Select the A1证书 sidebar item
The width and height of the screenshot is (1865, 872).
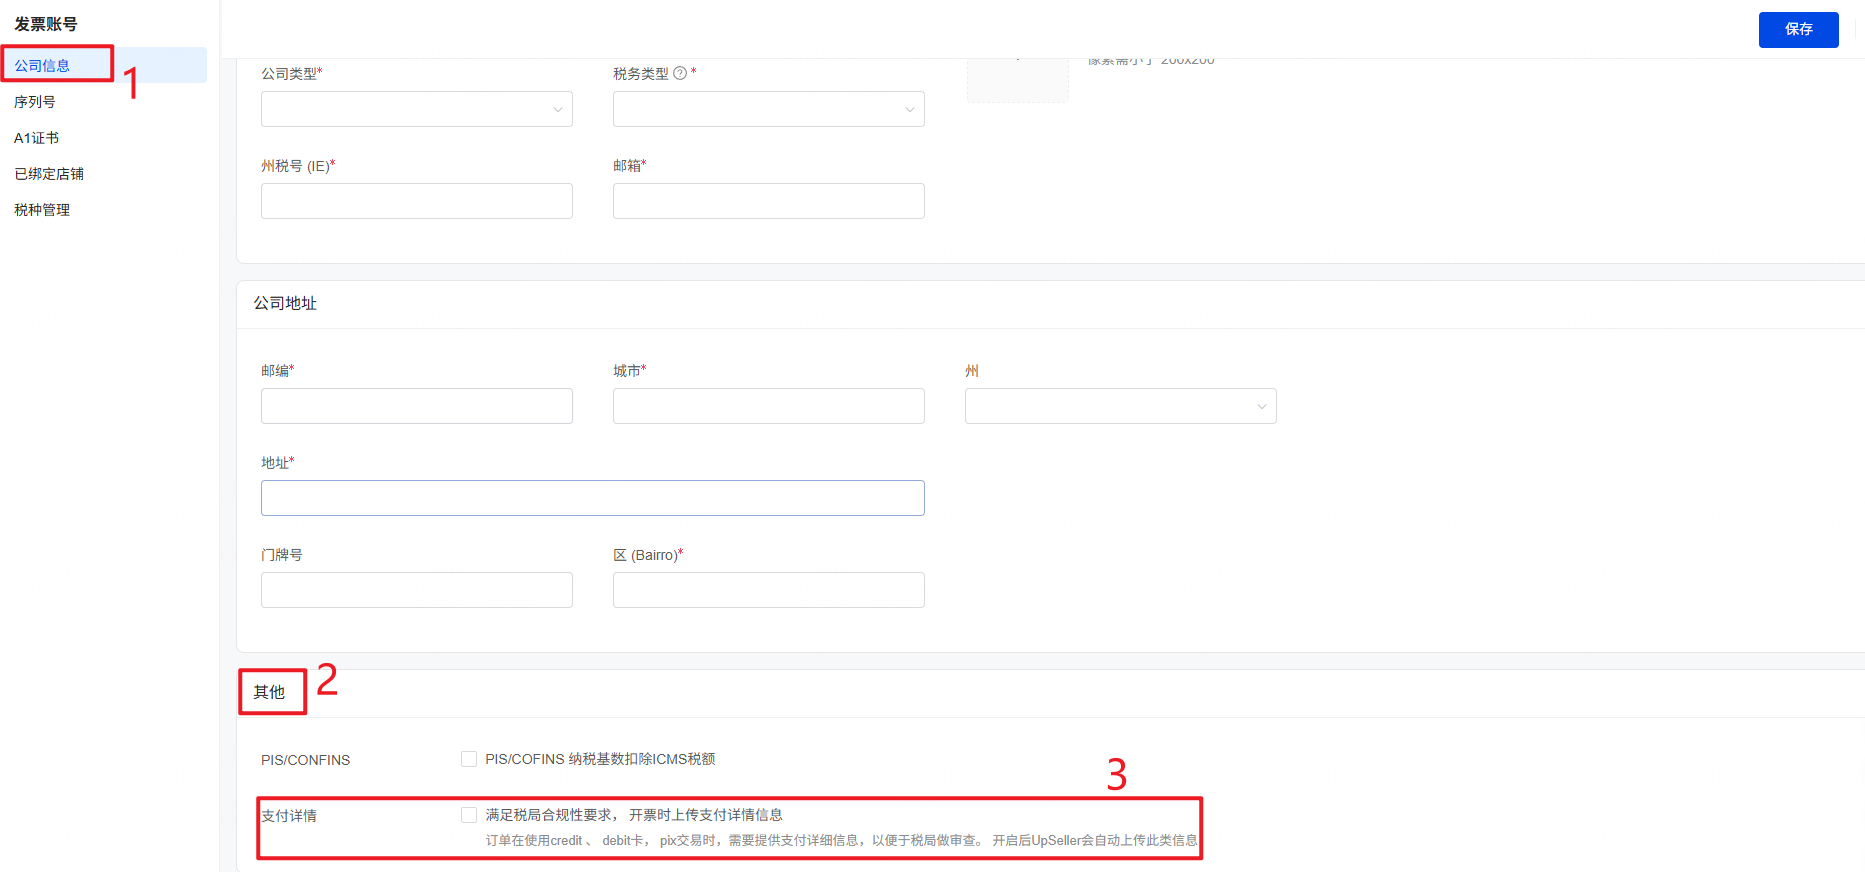point(104,137)
